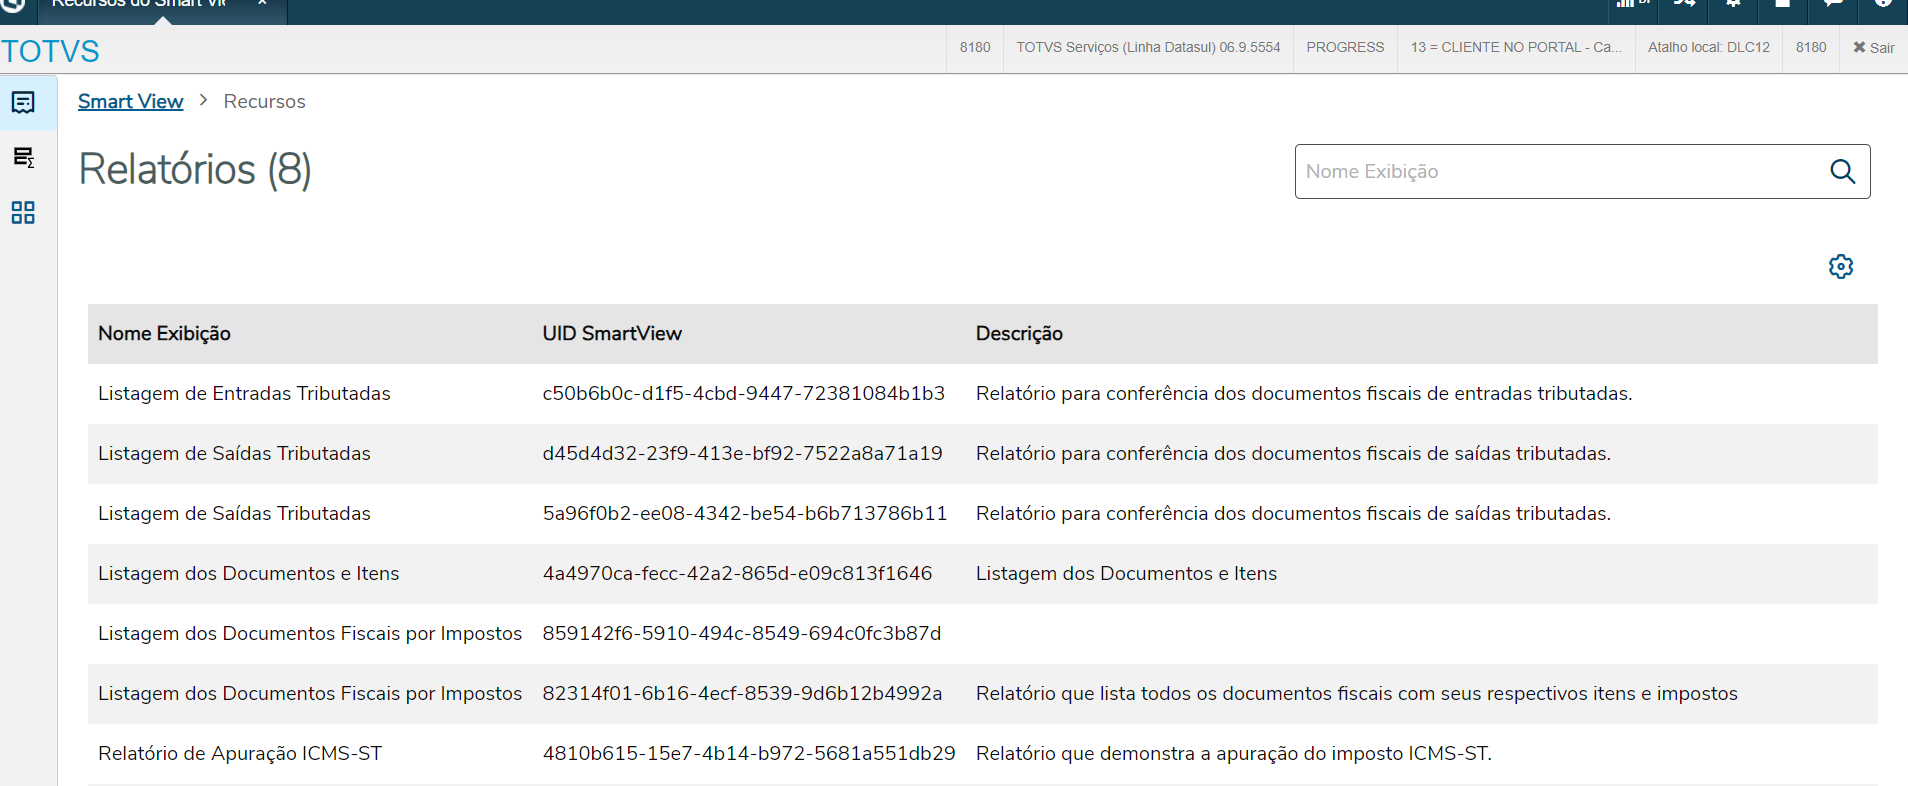
Task: Click TOTVS Serviços (Linha Datasul) version entry
Action: click(1148, 47)
